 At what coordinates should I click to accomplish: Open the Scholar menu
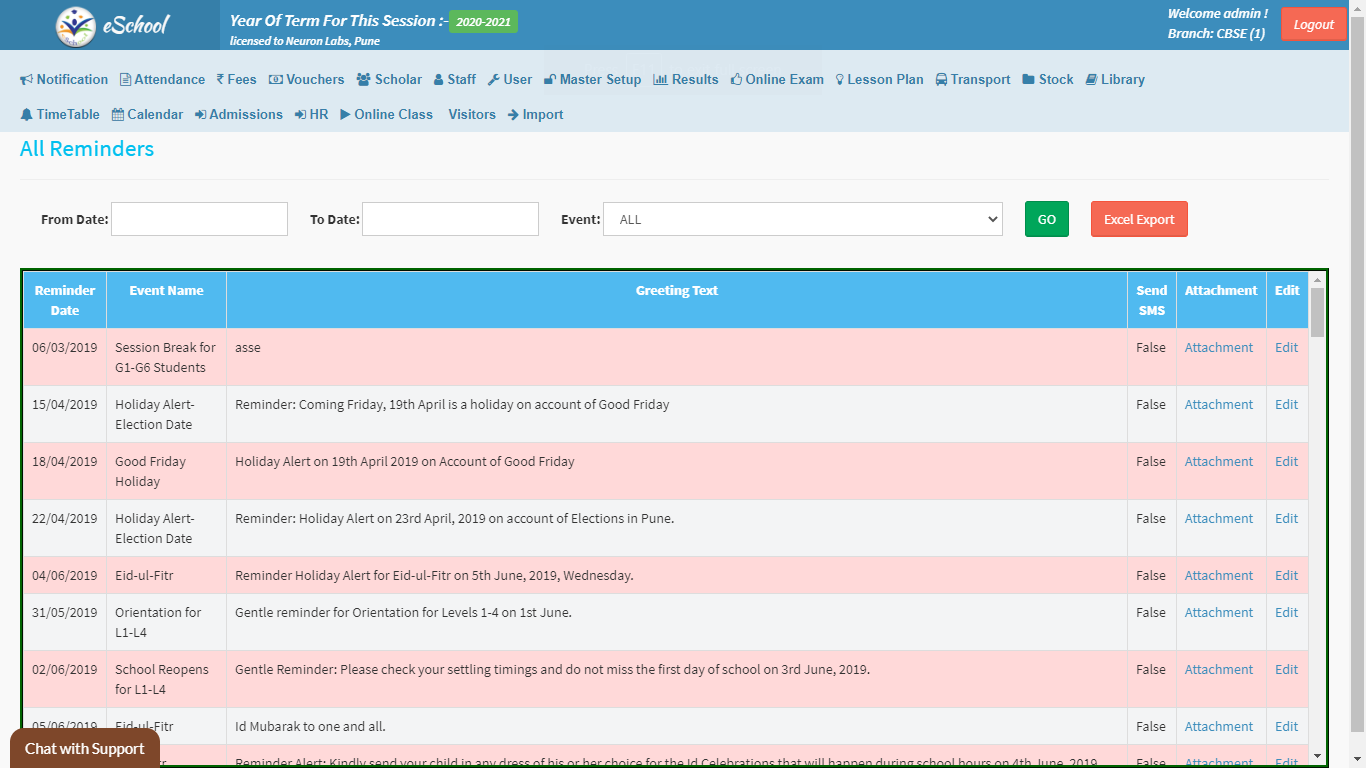pos(389,80)
